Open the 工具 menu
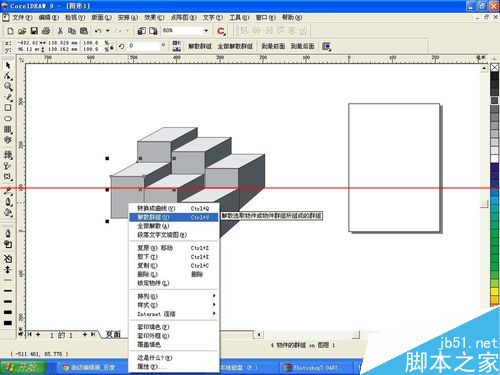Viewport: 500px width, 375px height. pos(239,17)
